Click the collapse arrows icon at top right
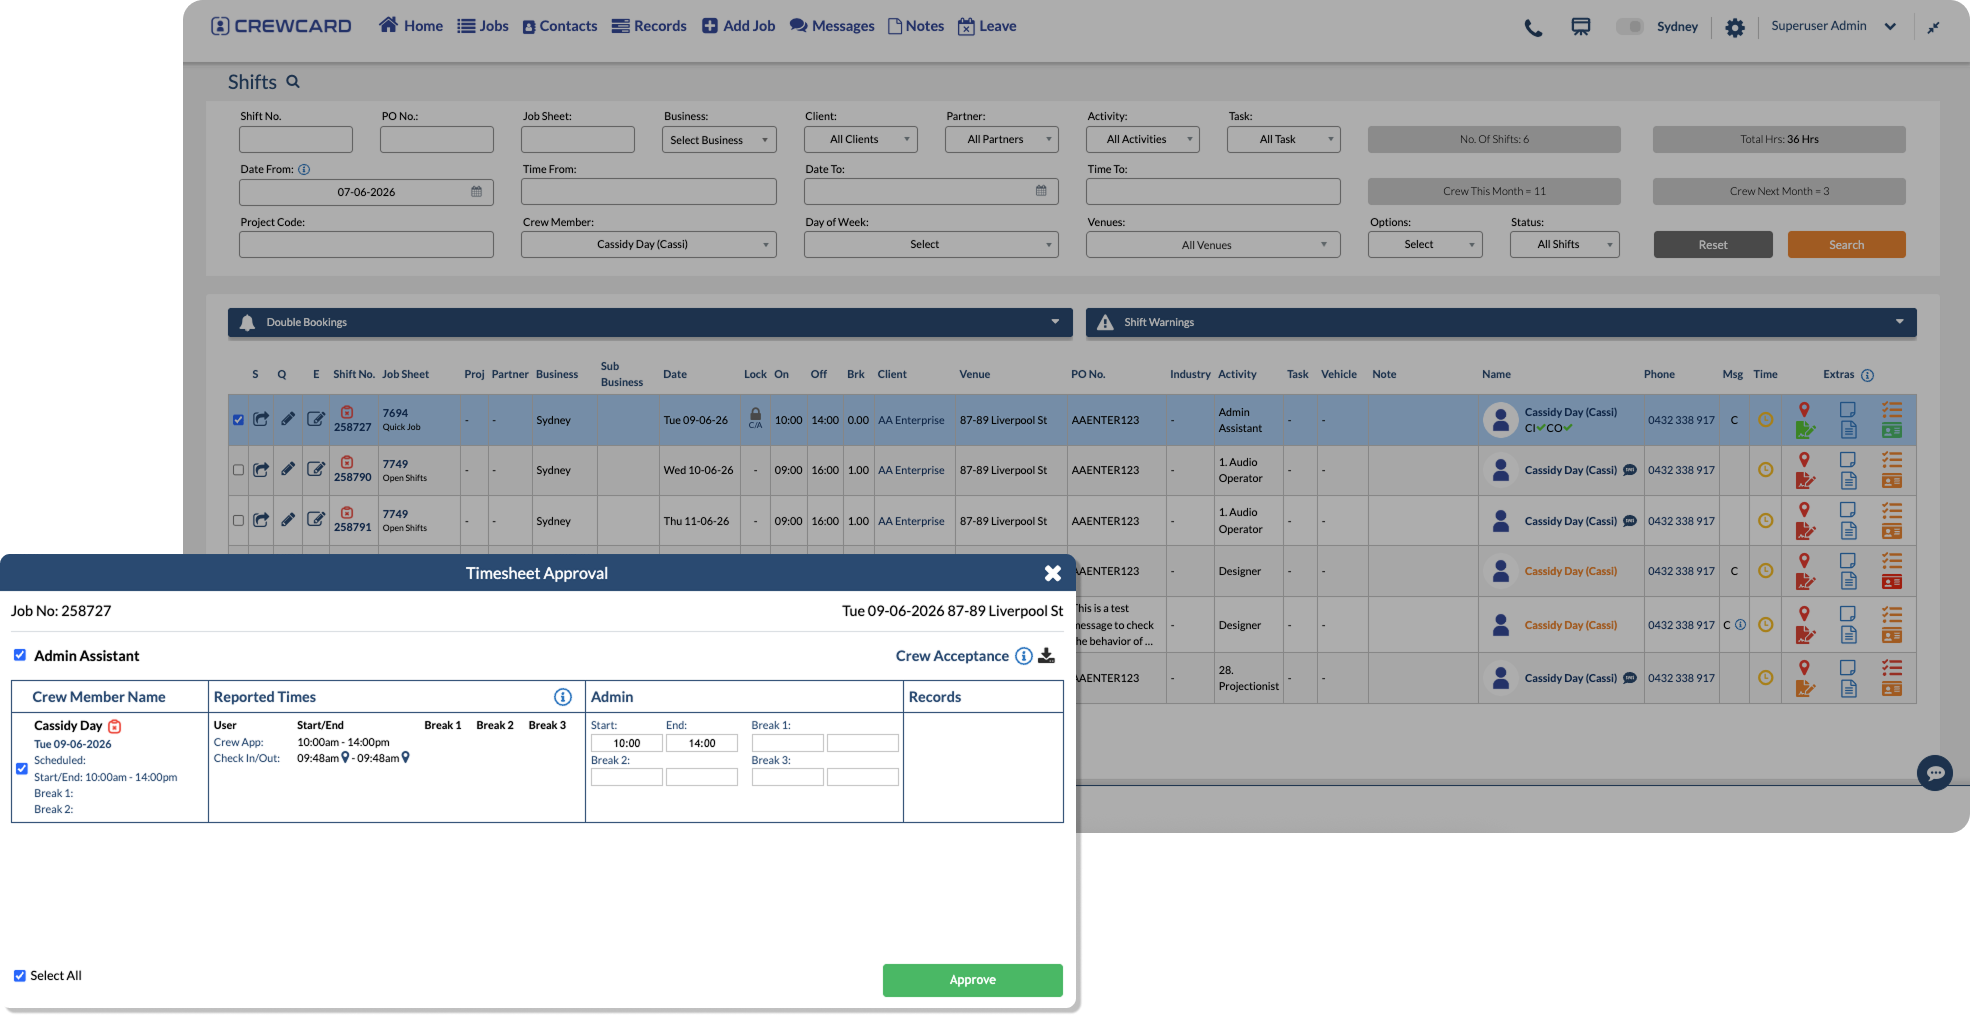The image size is (1970, 1015). click(x=1934, y=28)
